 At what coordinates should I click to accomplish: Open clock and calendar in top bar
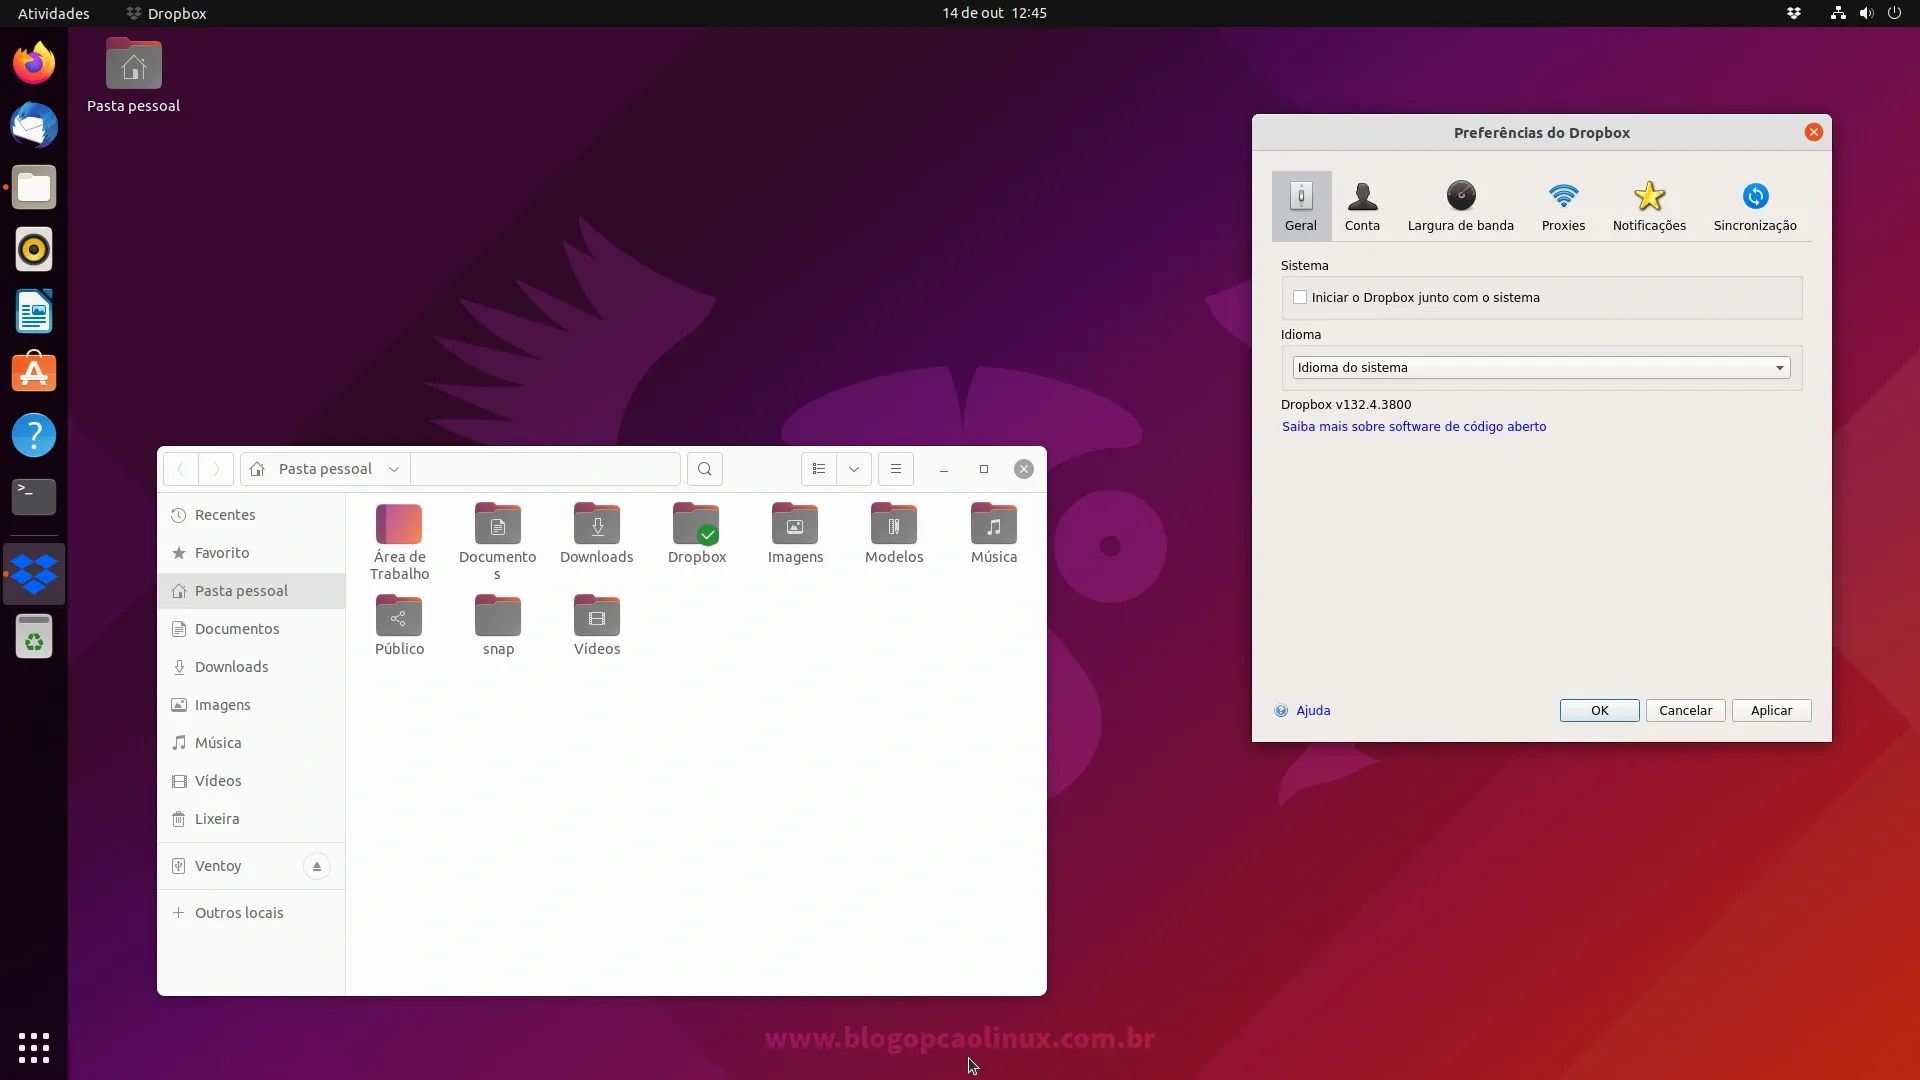[x=994, y=13]
